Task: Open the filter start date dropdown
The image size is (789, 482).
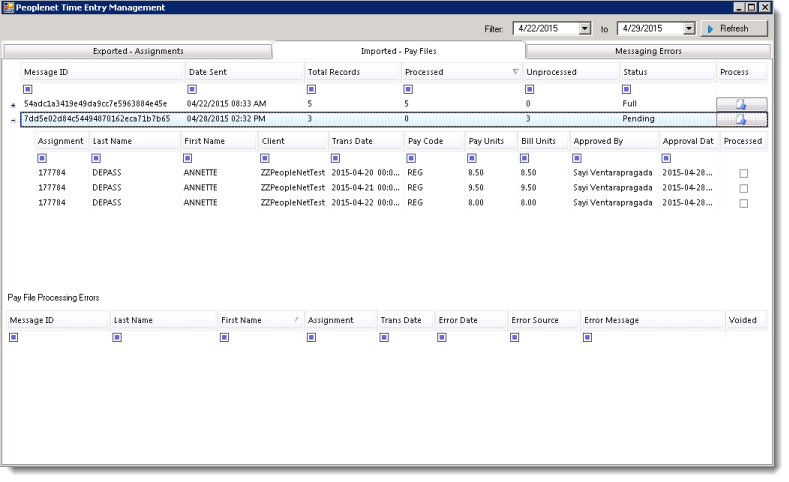Action: pos(585,29)
